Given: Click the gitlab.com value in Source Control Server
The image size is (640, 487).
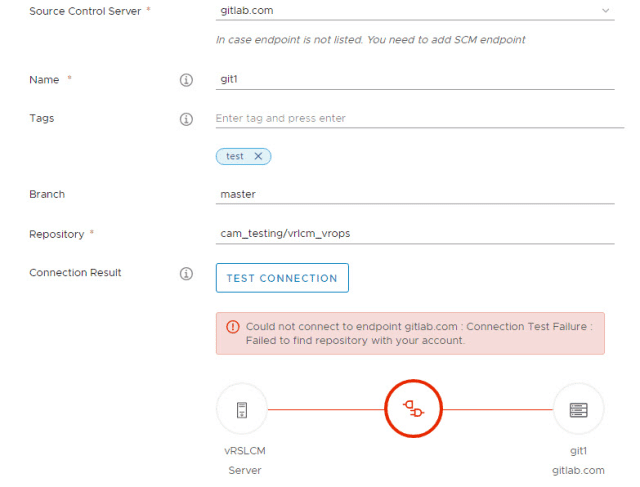Looking at the screenshot, I should click(x=247, y=11).
